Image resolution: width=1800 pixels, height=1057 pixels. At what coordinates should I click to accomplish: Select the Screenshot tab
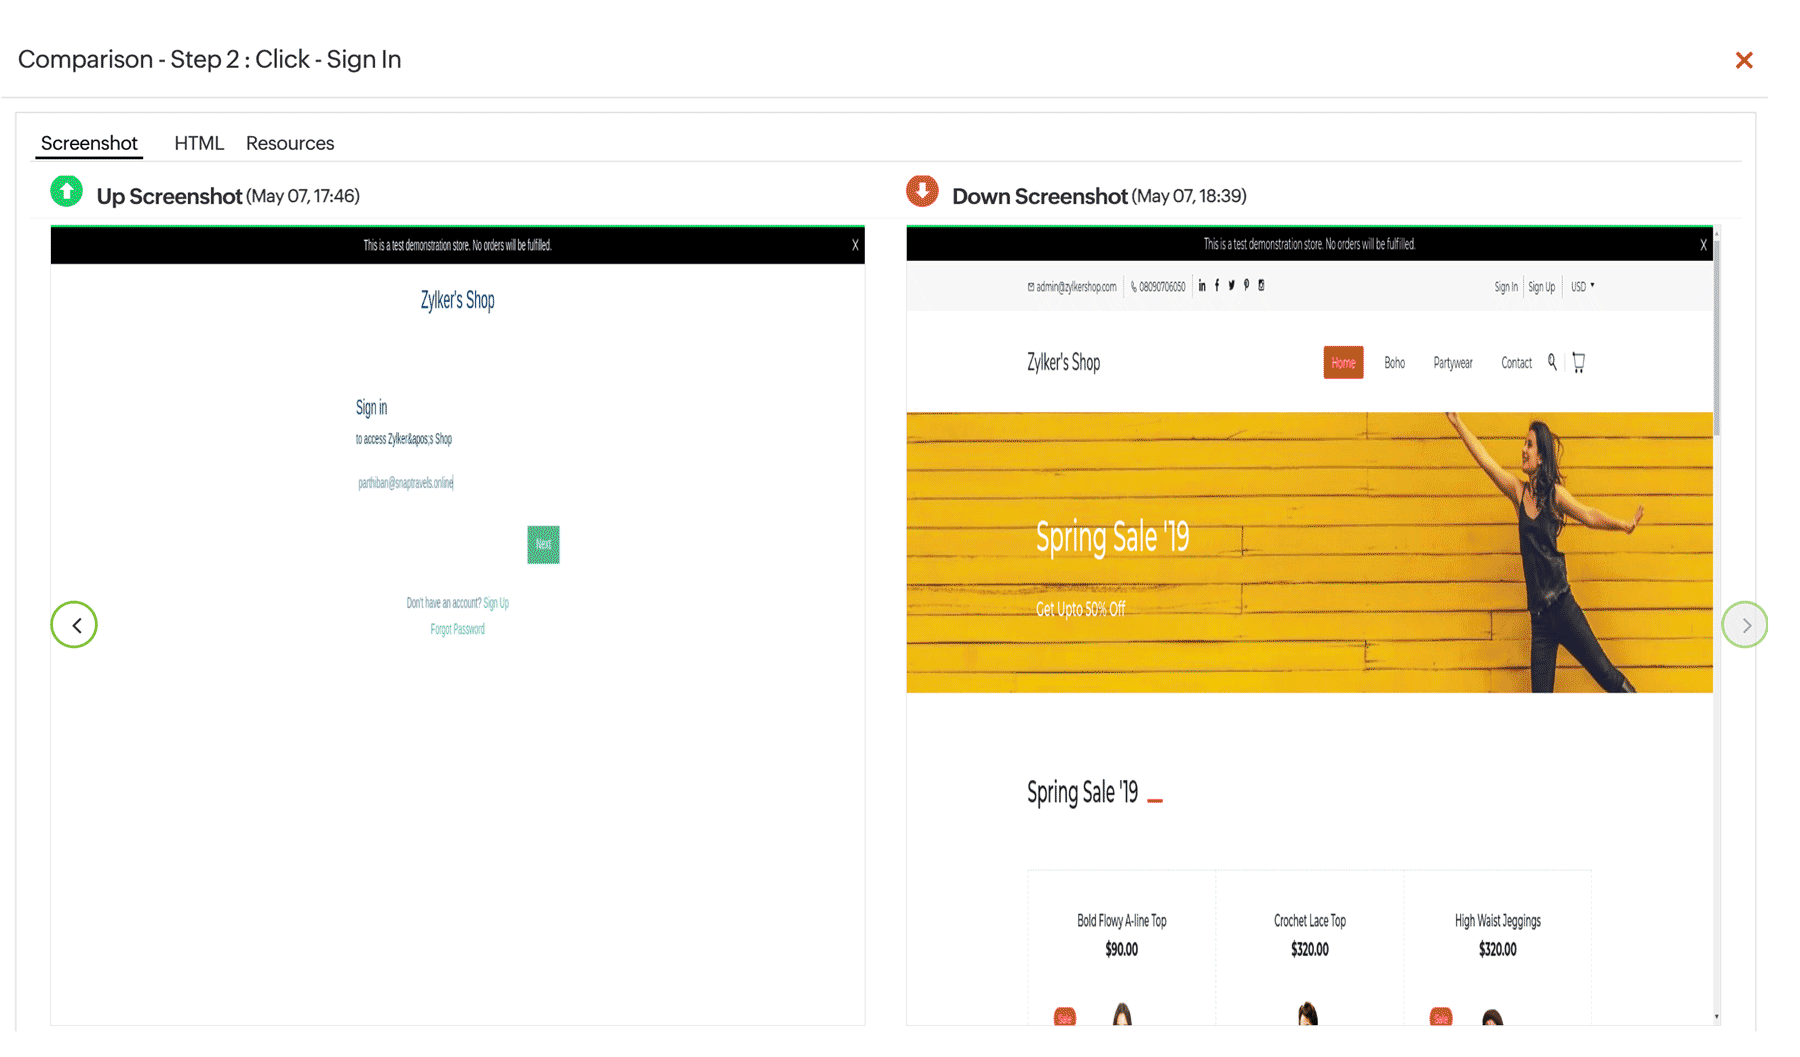pyautogui.click(x=89, y=143)
